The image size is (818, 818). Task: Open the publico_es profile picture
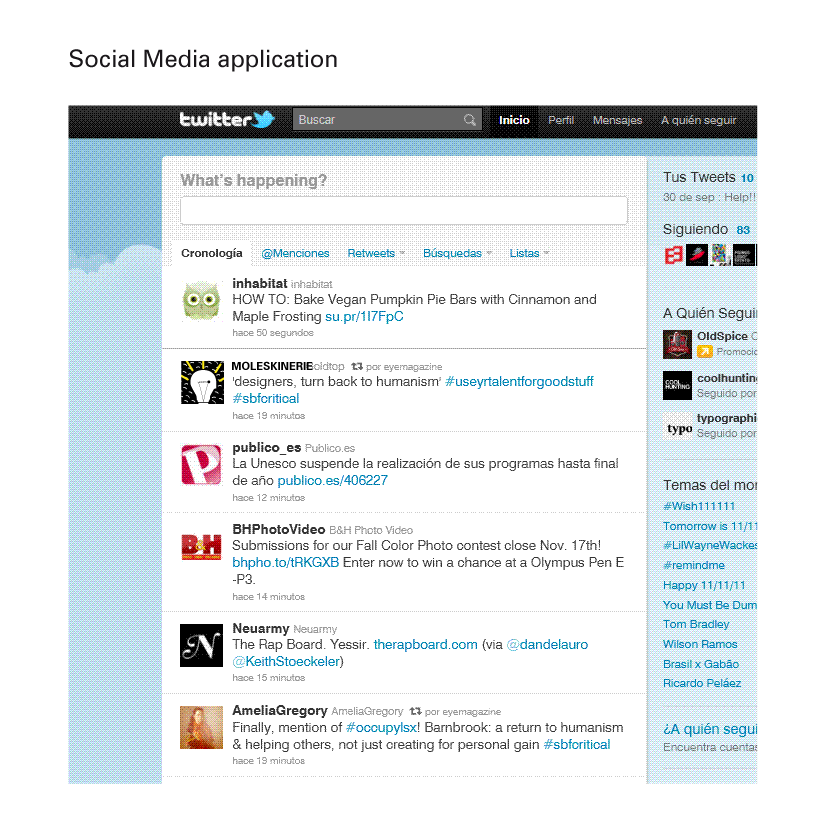tap(201, 464)
